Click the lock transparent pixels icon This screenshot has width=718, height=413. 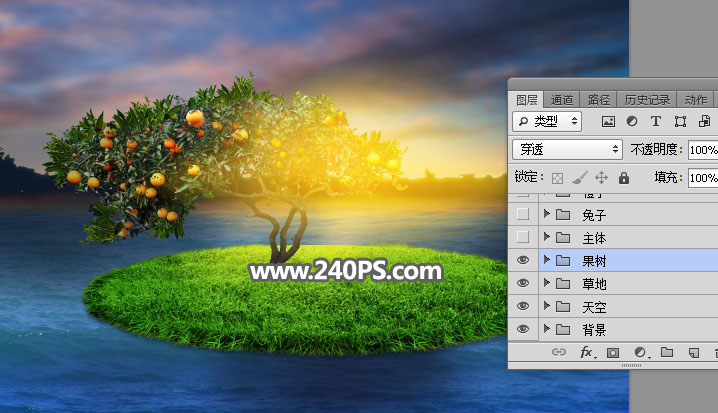pyautogui.click(x=558, y=178)
